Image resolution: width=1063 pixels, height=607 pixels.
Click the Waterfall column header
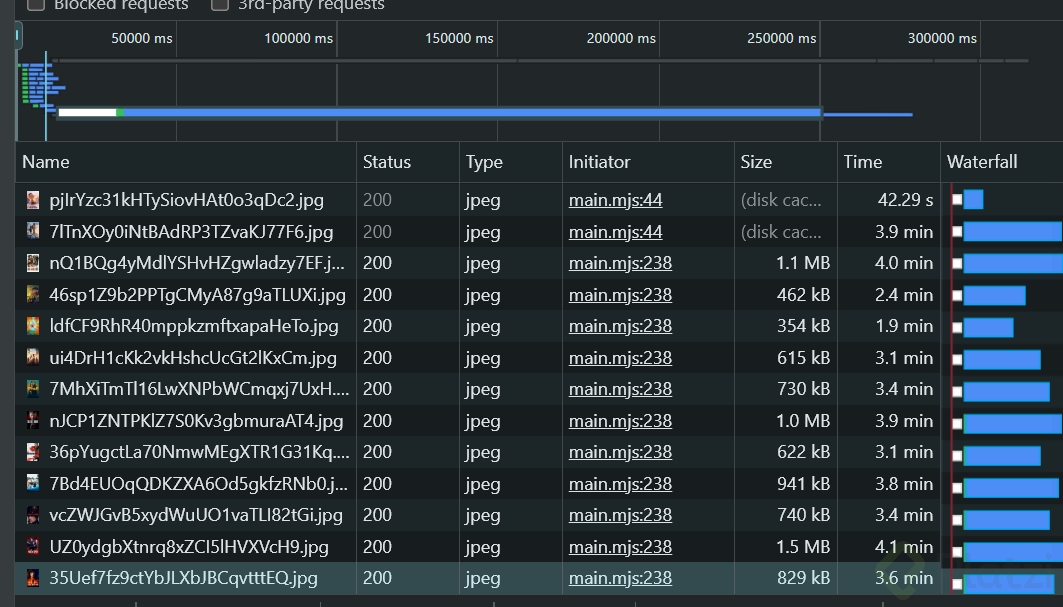[x=982, y=162]
